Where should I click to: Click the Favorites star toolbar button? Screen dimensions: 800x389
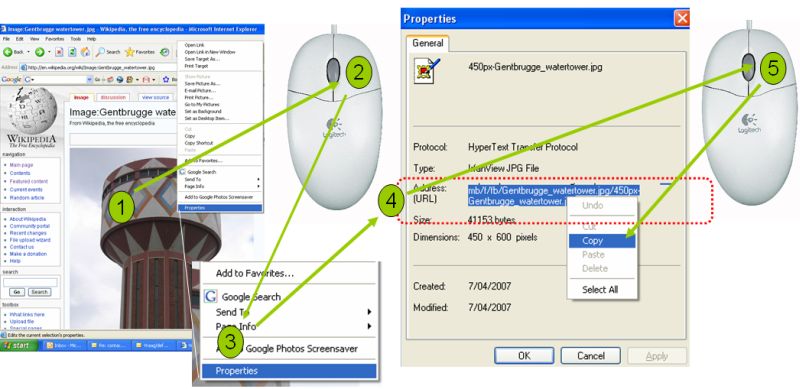coord(140,52)
